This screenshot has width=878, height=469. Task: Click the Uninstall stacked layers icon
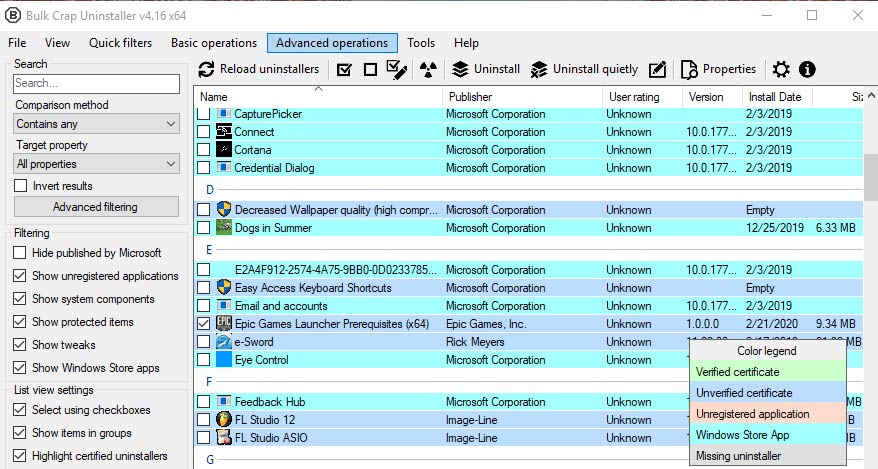pyautogui.click(x=460, y=69)
